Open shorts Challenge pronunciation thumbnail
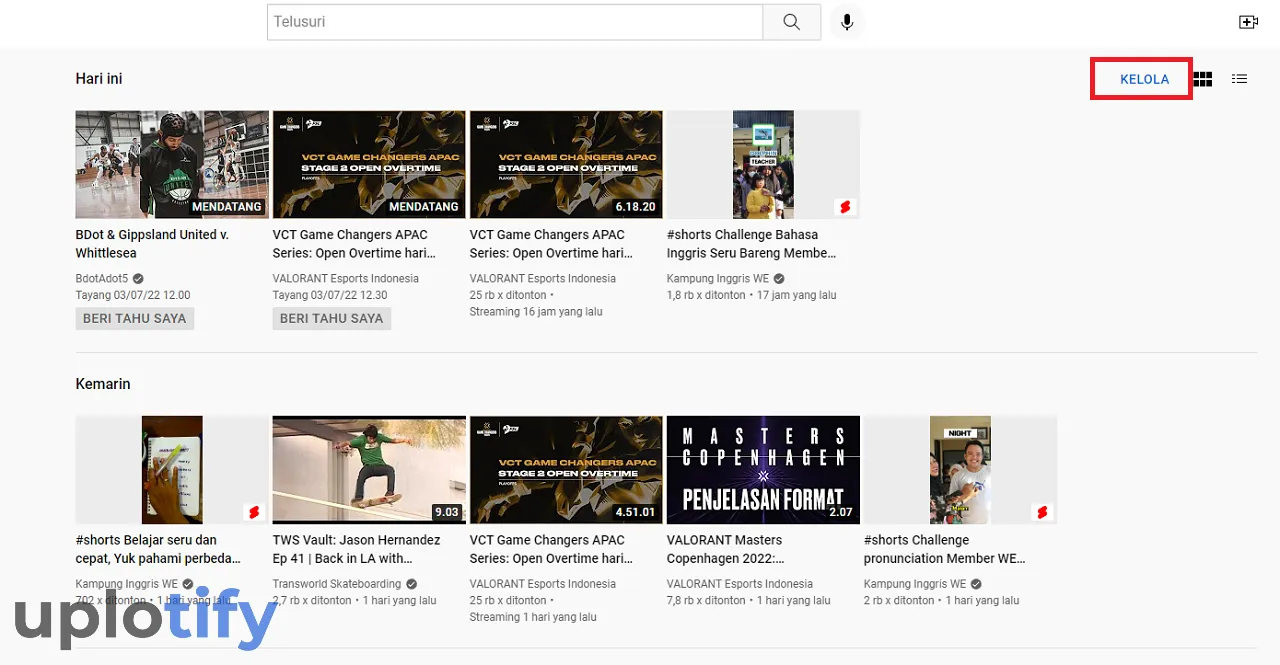Viewport: 1280px width, 665px height. click(960, 470)
